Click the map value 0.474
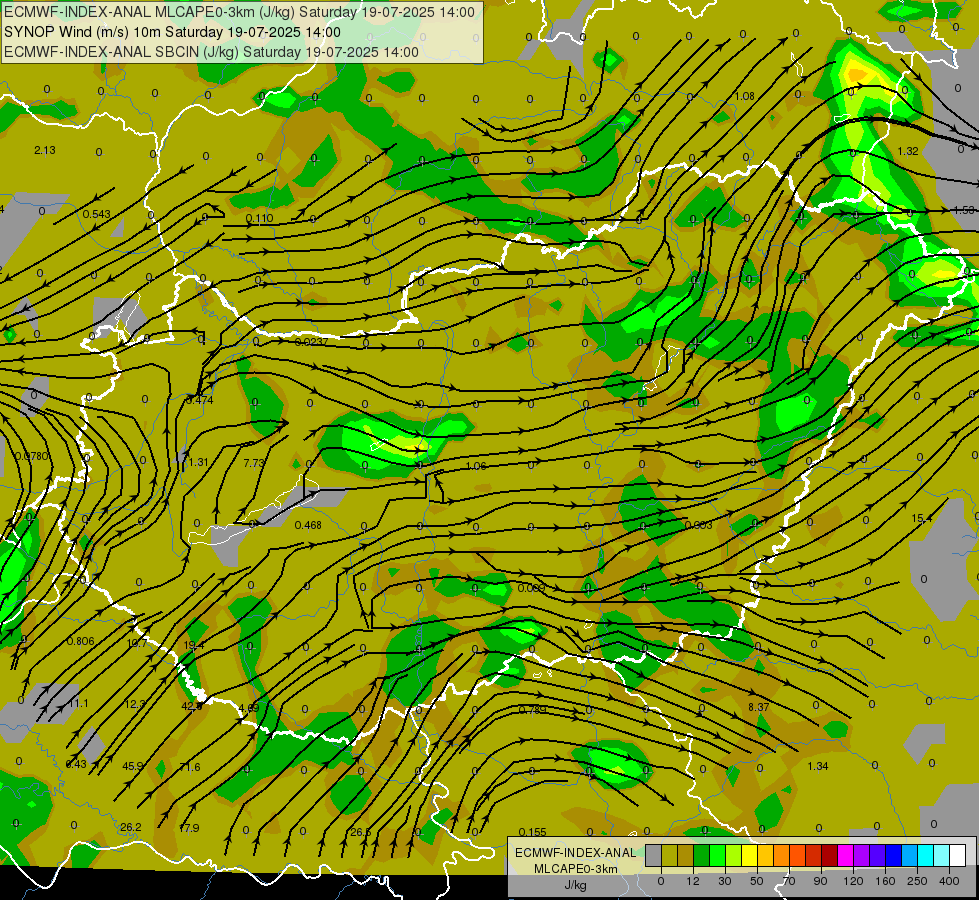The image size is (979, 900). (x=200, y=400)
